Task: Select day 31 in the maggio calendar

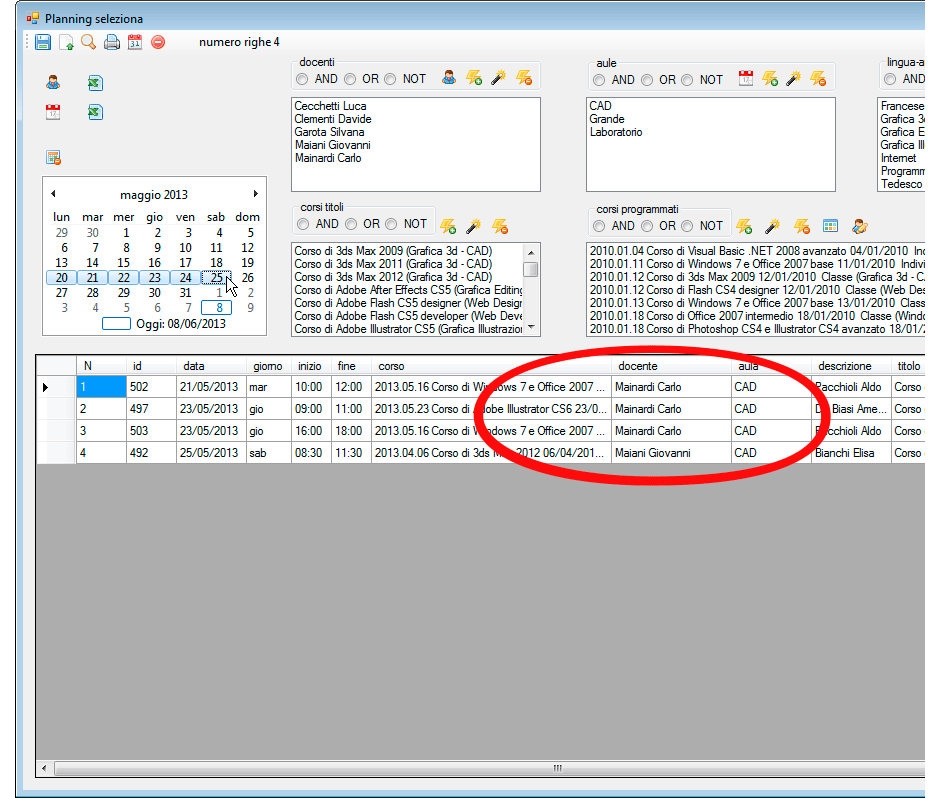Action: [185, 293]
